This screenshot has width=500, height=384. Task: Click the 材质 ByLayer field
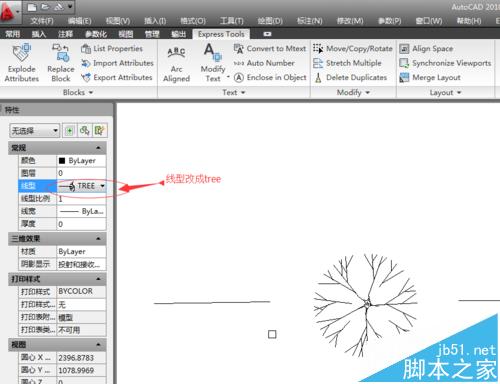[x=81, y=251]
